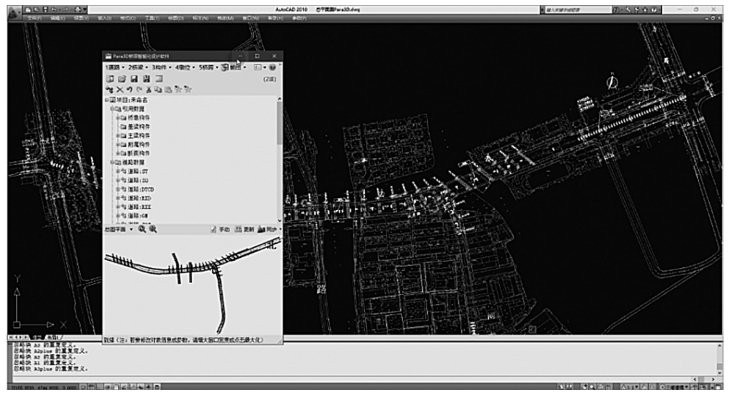
Task: Click the AutoCAD application logo button
Action: (x=14, y=12)
